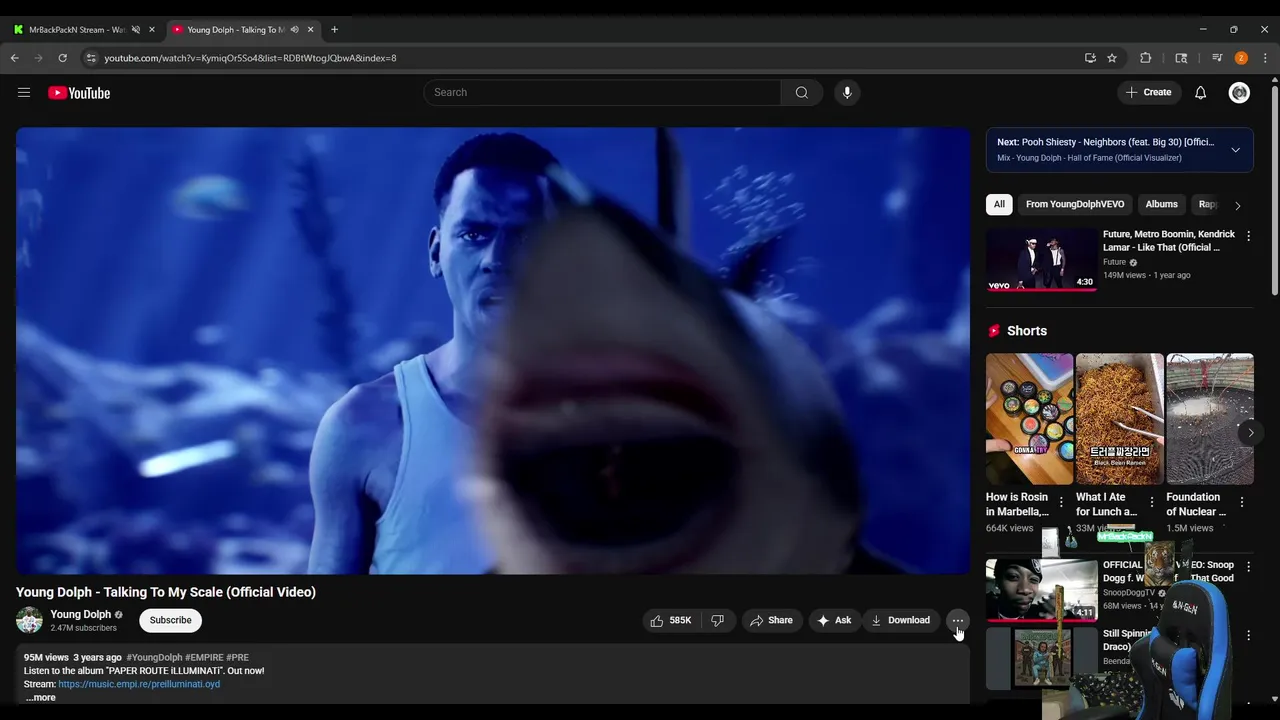The height and width of the screenshot is (720, 1280).
Task: Open media controls icon in Chrome toolbar
Action: pyautogui.click(x=1217, y=58)
